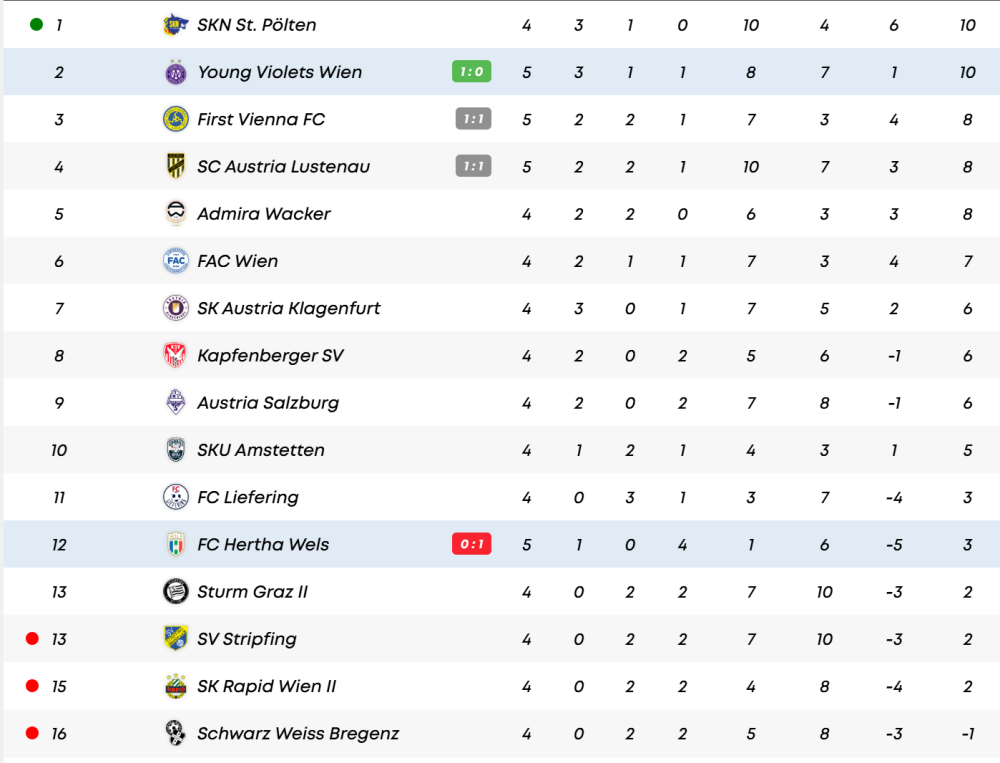
Task: Open the SK Austria Klagenfurt team page
Action: (x=288, y=308)
